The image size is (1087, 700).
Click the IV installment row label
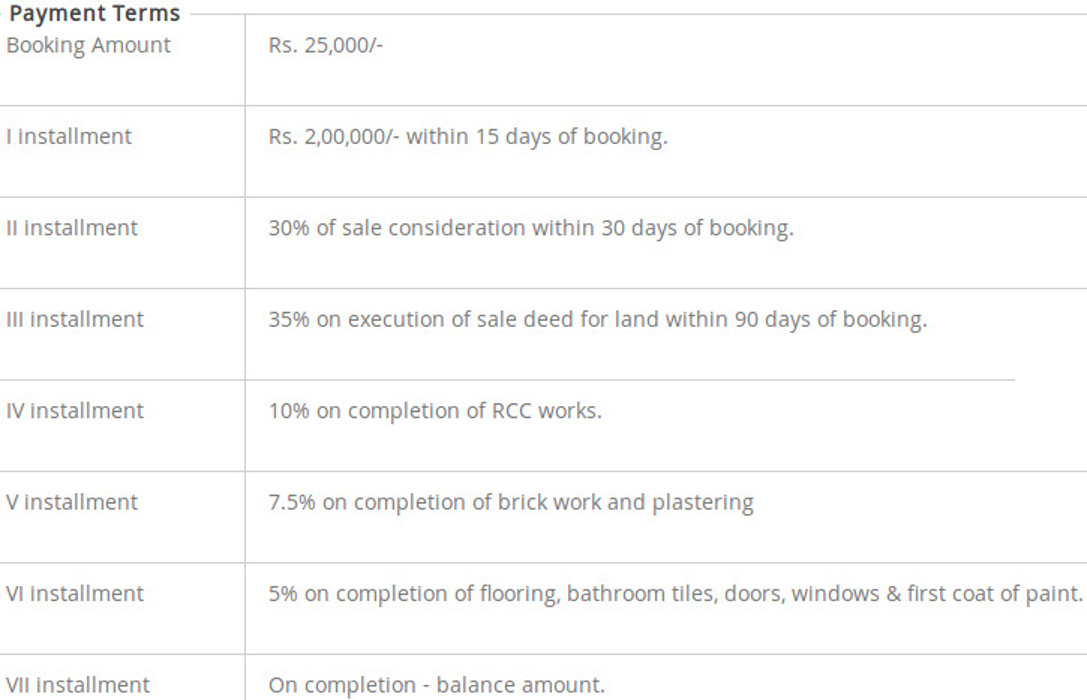75,411
